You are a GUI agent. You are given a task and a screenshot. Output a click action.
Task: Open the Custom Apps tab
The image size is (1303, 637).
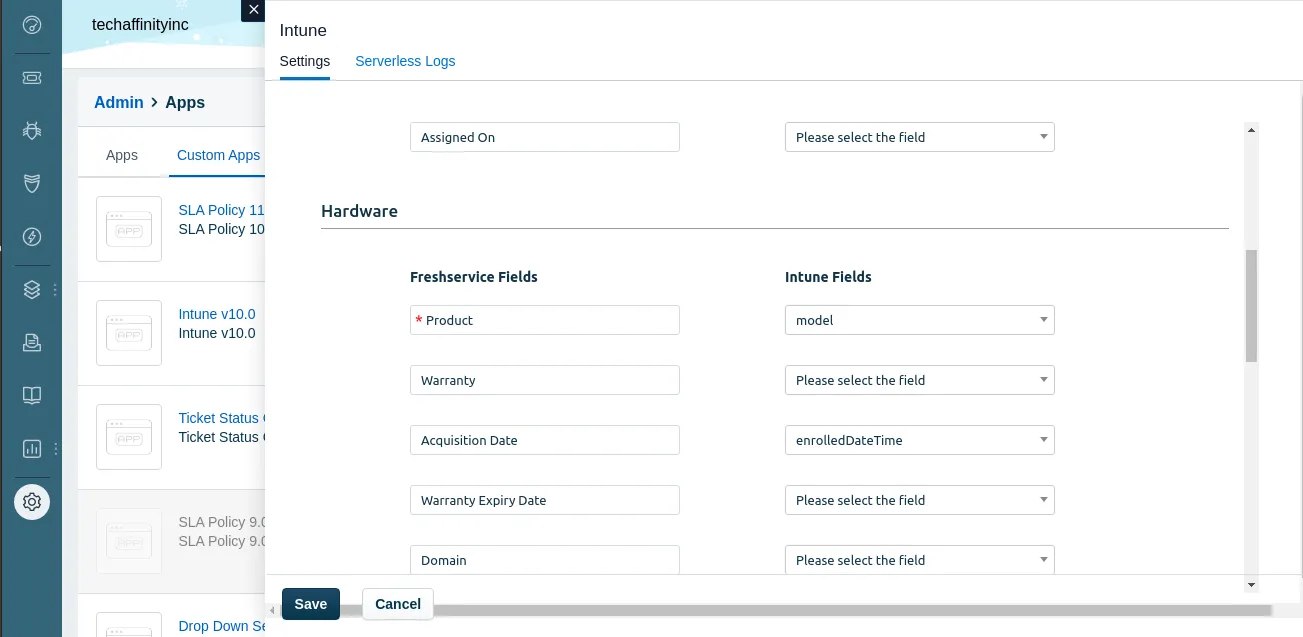pos(218,155)
